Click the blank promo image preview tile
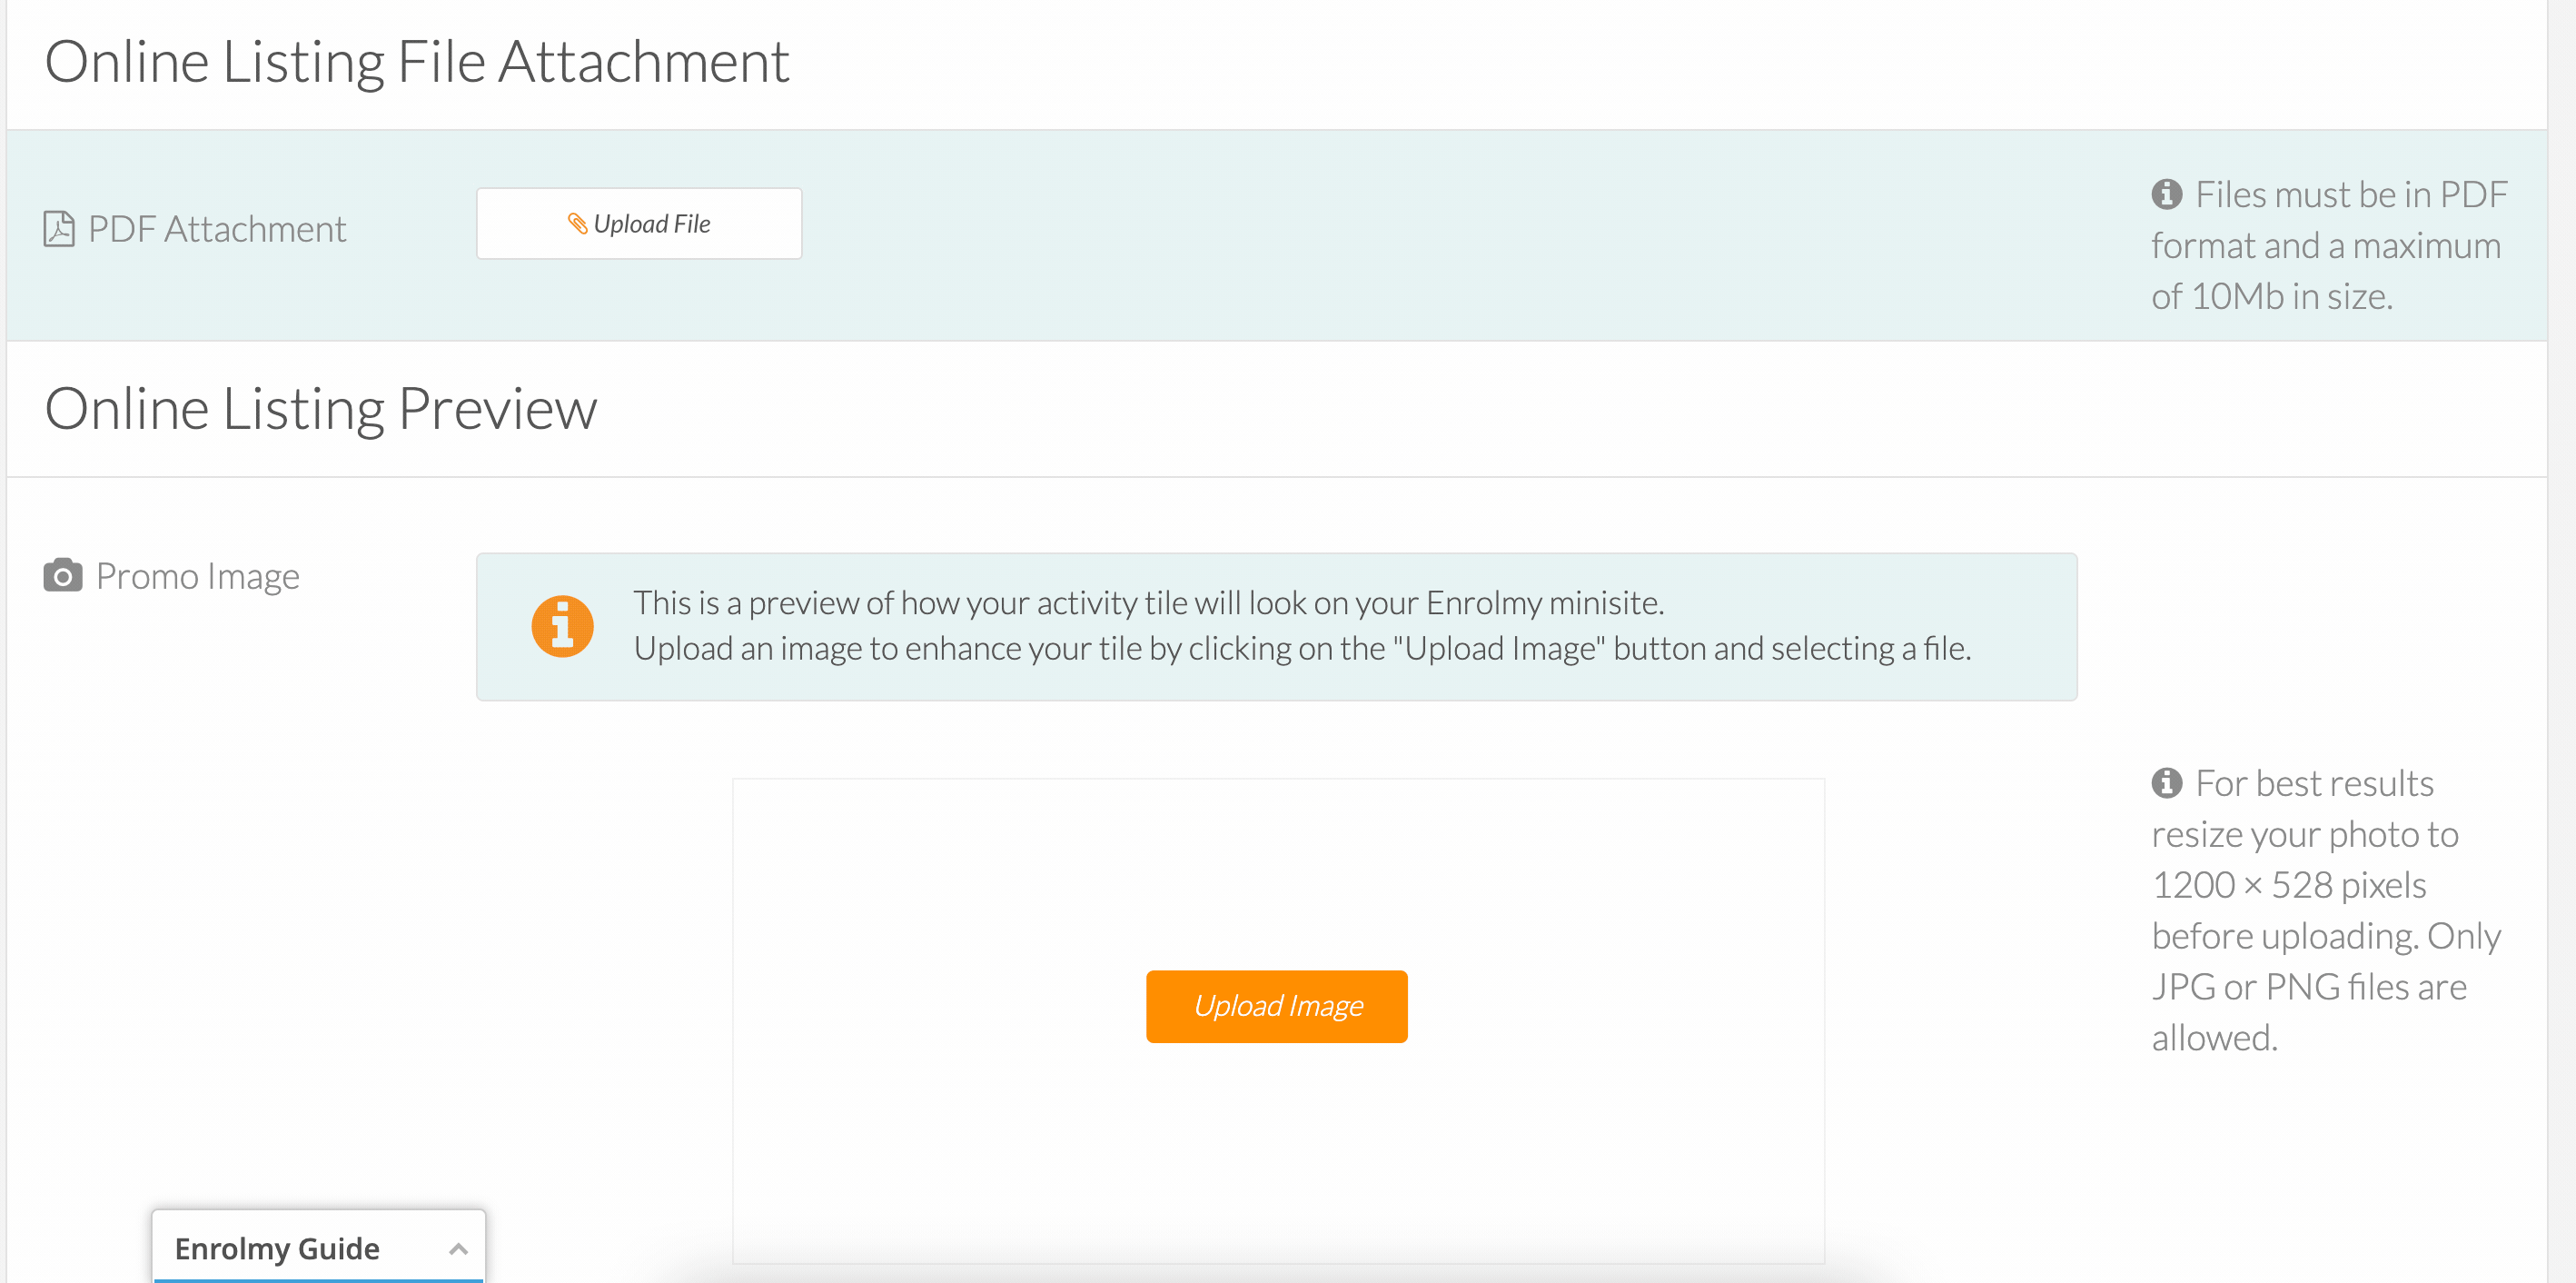 [1279, 1020]
